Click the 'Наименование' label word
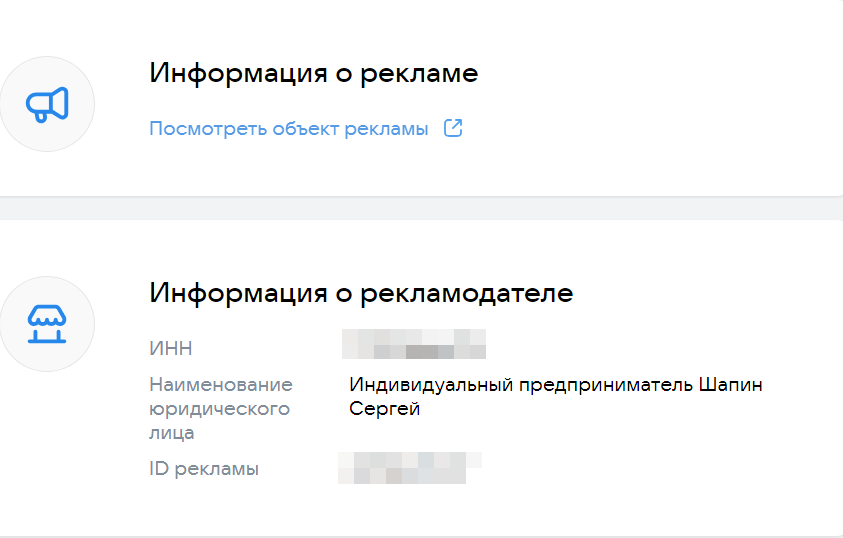 [x=221, y=384]
